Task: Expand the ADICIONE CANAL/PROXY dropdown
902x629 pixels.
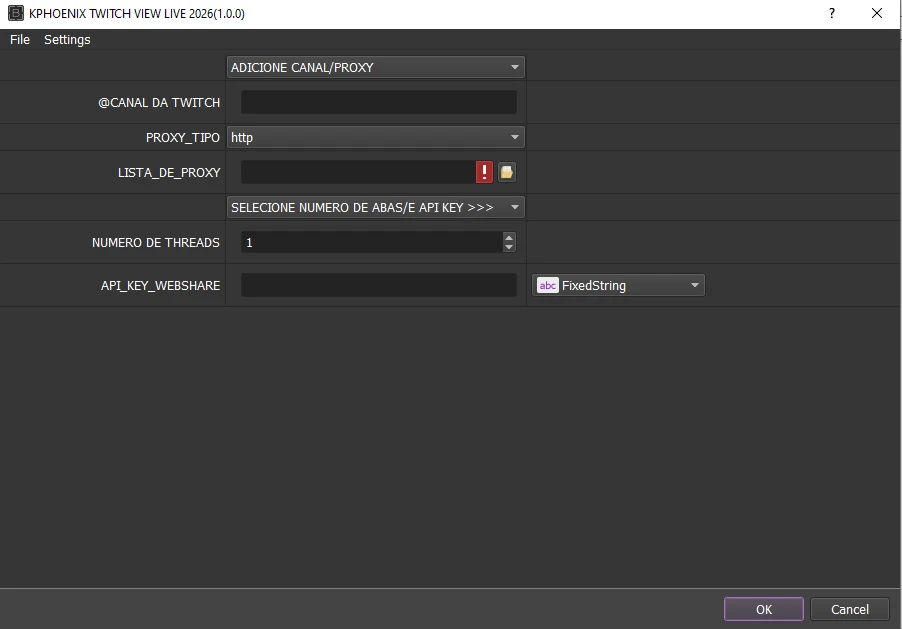Action: [376, 67]
